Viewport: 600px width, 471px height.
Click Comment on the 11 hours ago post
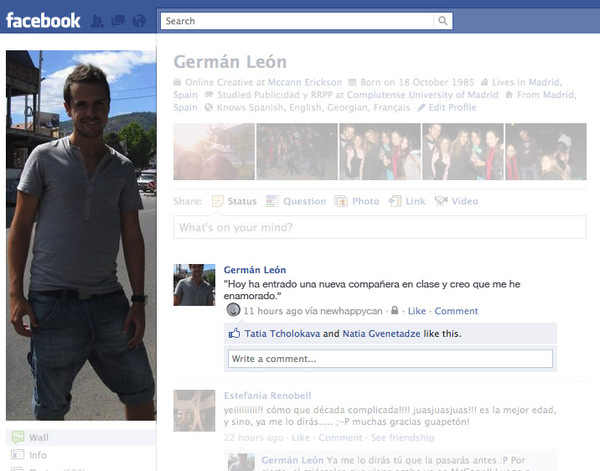[x=456, y=311]
